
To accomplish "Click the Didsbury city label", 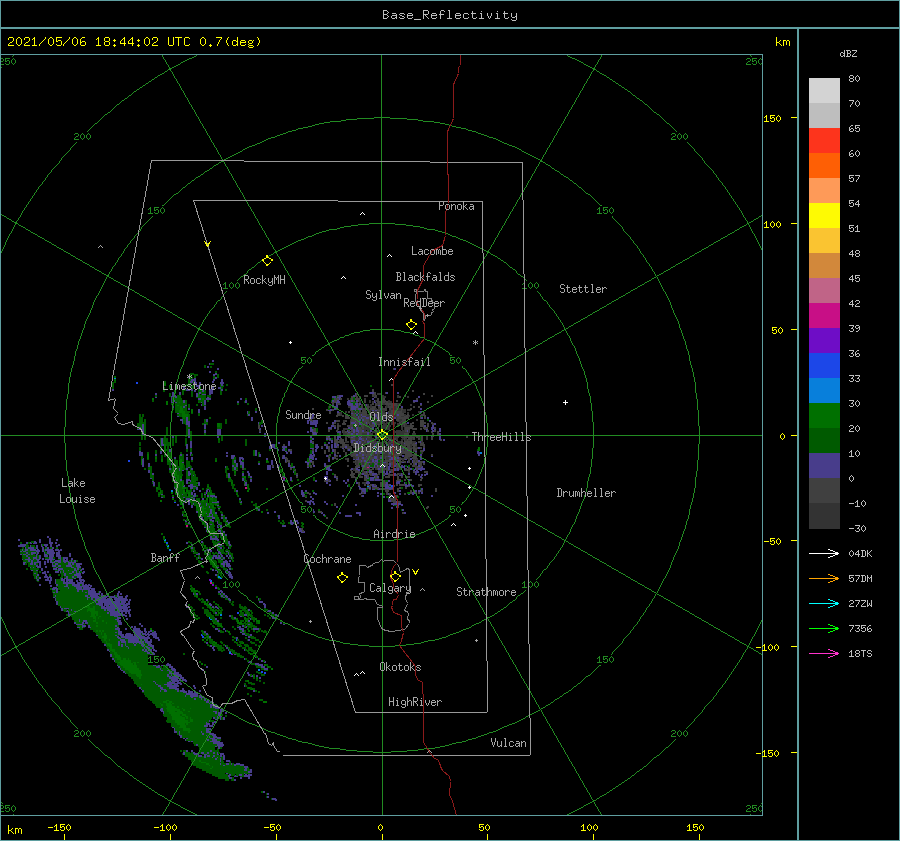I will 377,448.
